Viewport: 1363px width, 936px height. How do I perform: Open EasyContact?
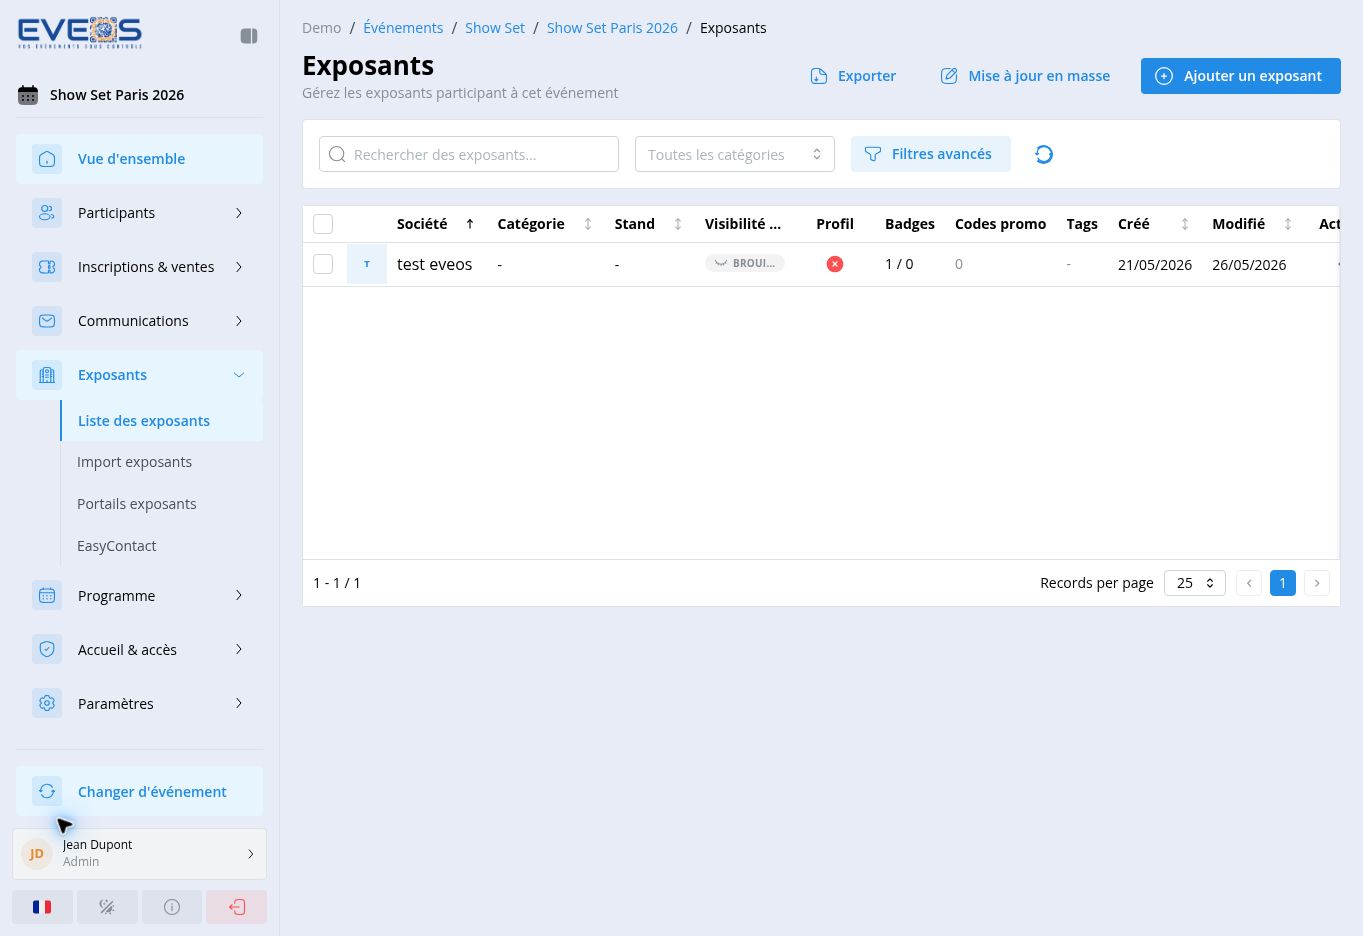coord(117,546)
